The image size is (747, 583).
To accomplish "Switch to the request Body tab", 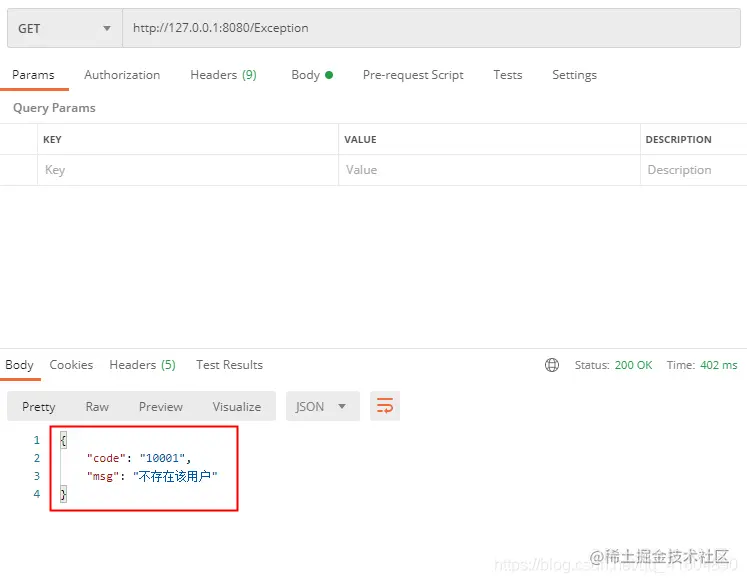I will point(312,75).
